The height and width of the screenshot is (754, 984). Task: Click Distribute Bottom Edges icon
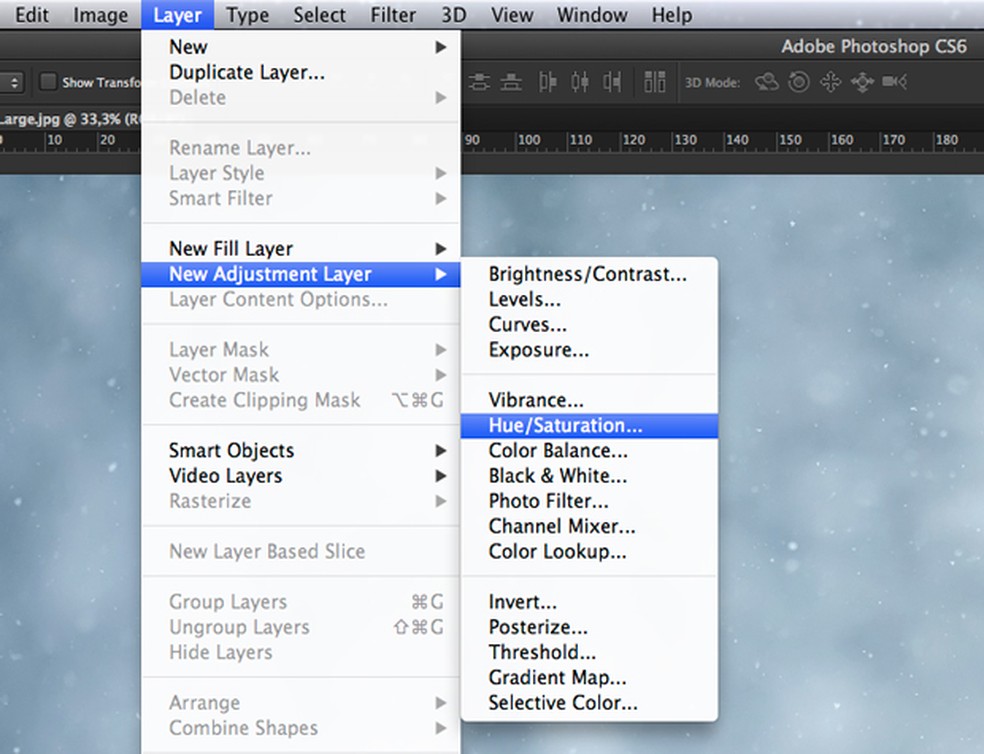point(511,82)
